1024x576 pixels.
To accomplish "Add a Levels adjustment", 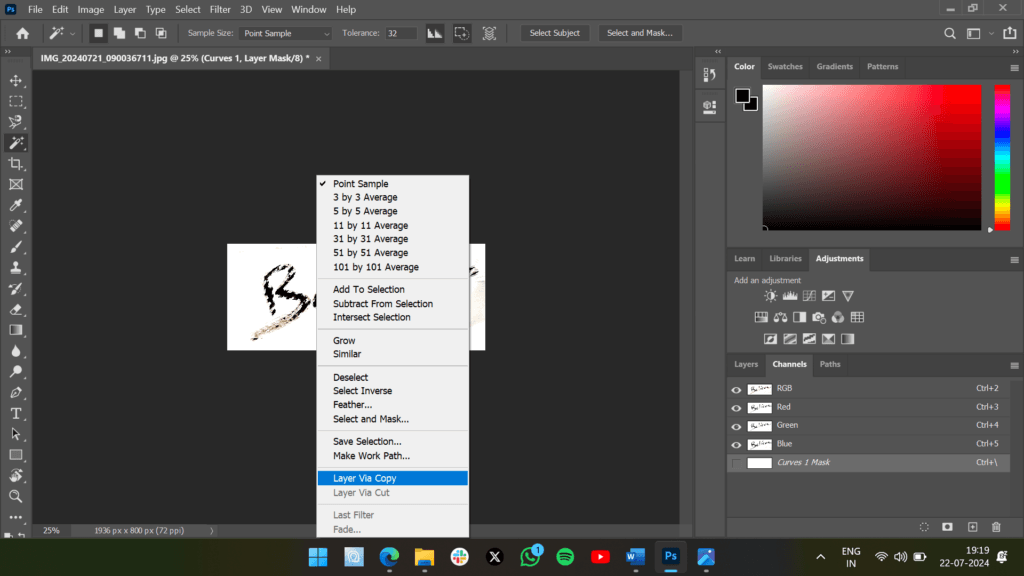I will click(790, 296).
